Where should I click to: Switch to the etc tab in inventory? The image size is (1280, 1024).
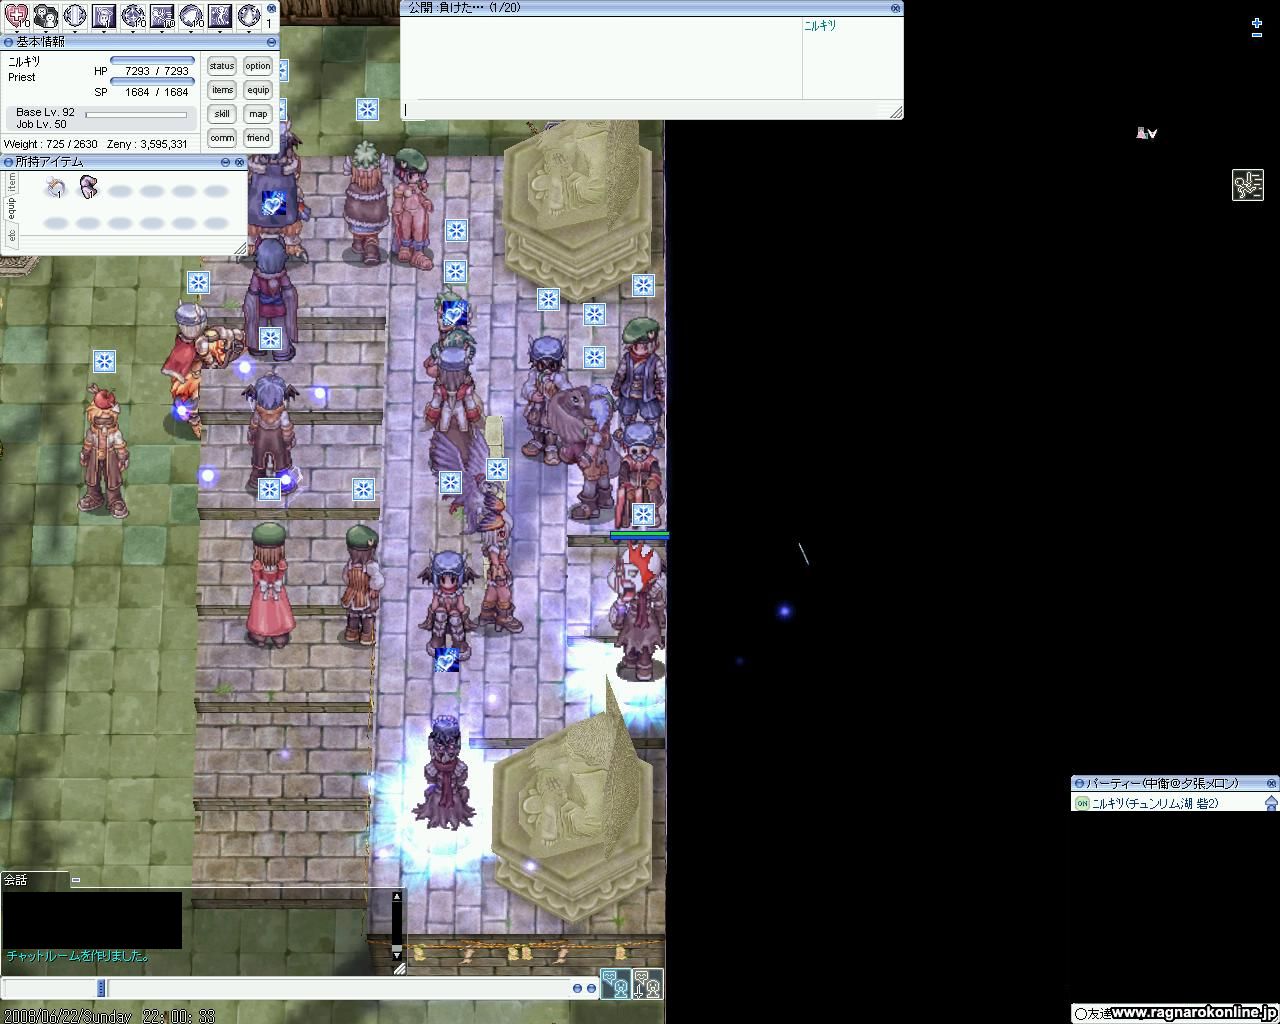pyautogui.click(x=11, y=236)
